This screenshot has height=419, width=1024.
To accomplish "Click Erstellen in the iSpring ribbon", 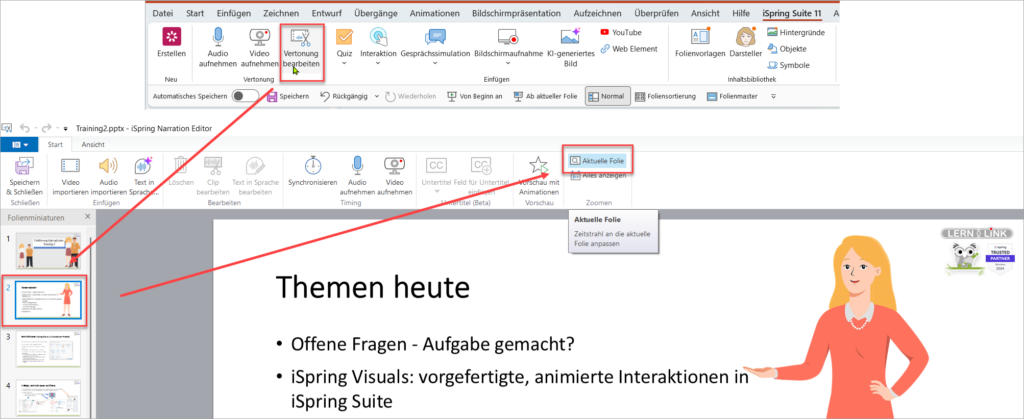I will 172,43.
